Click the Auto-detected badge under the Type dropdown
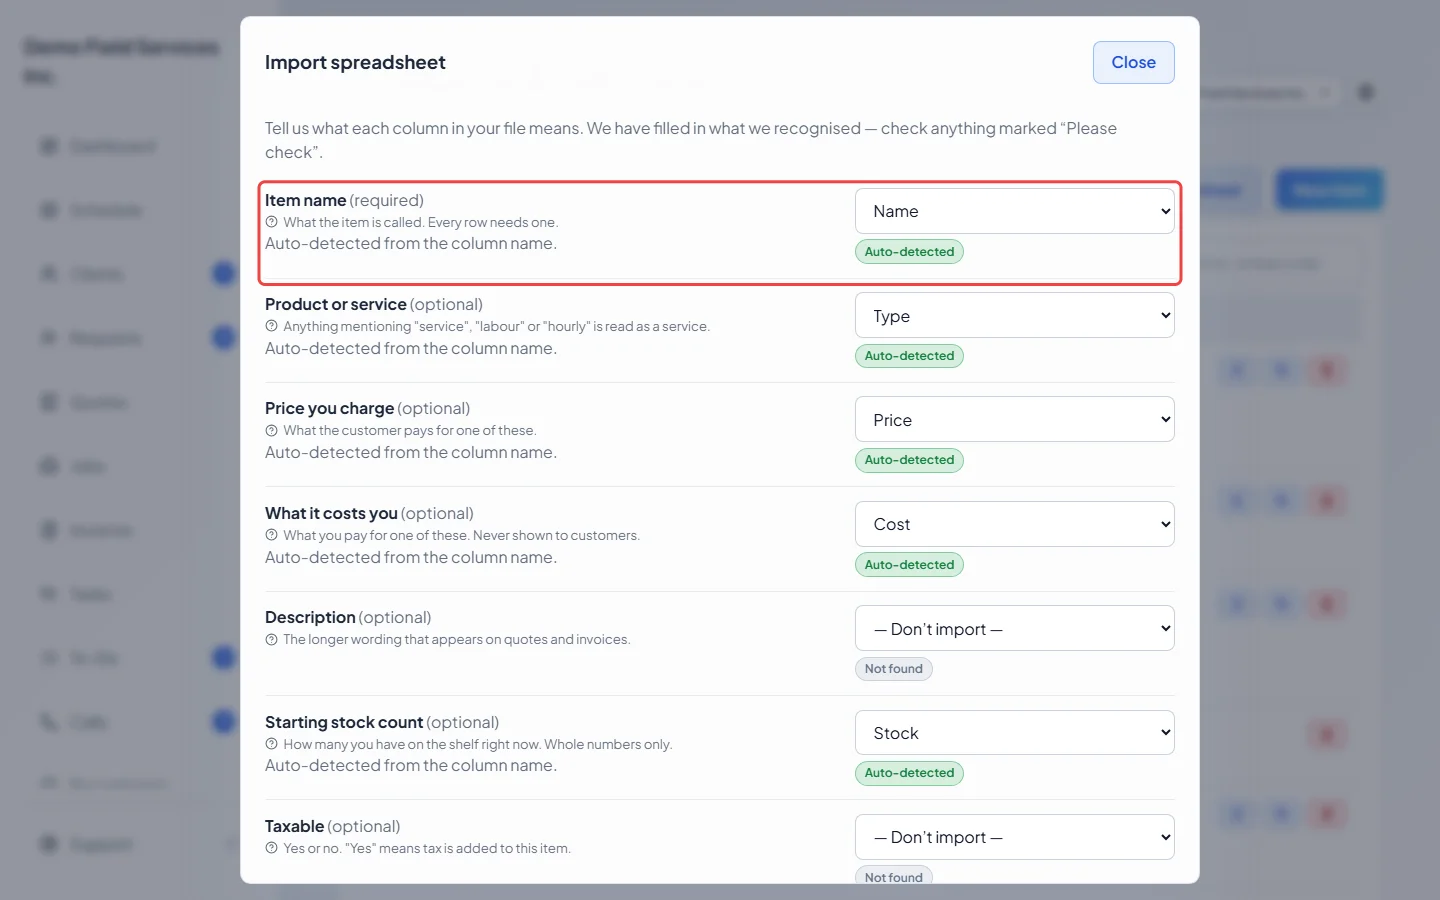This screenshot has height=900, width=1440. click(x=909, y=356)
